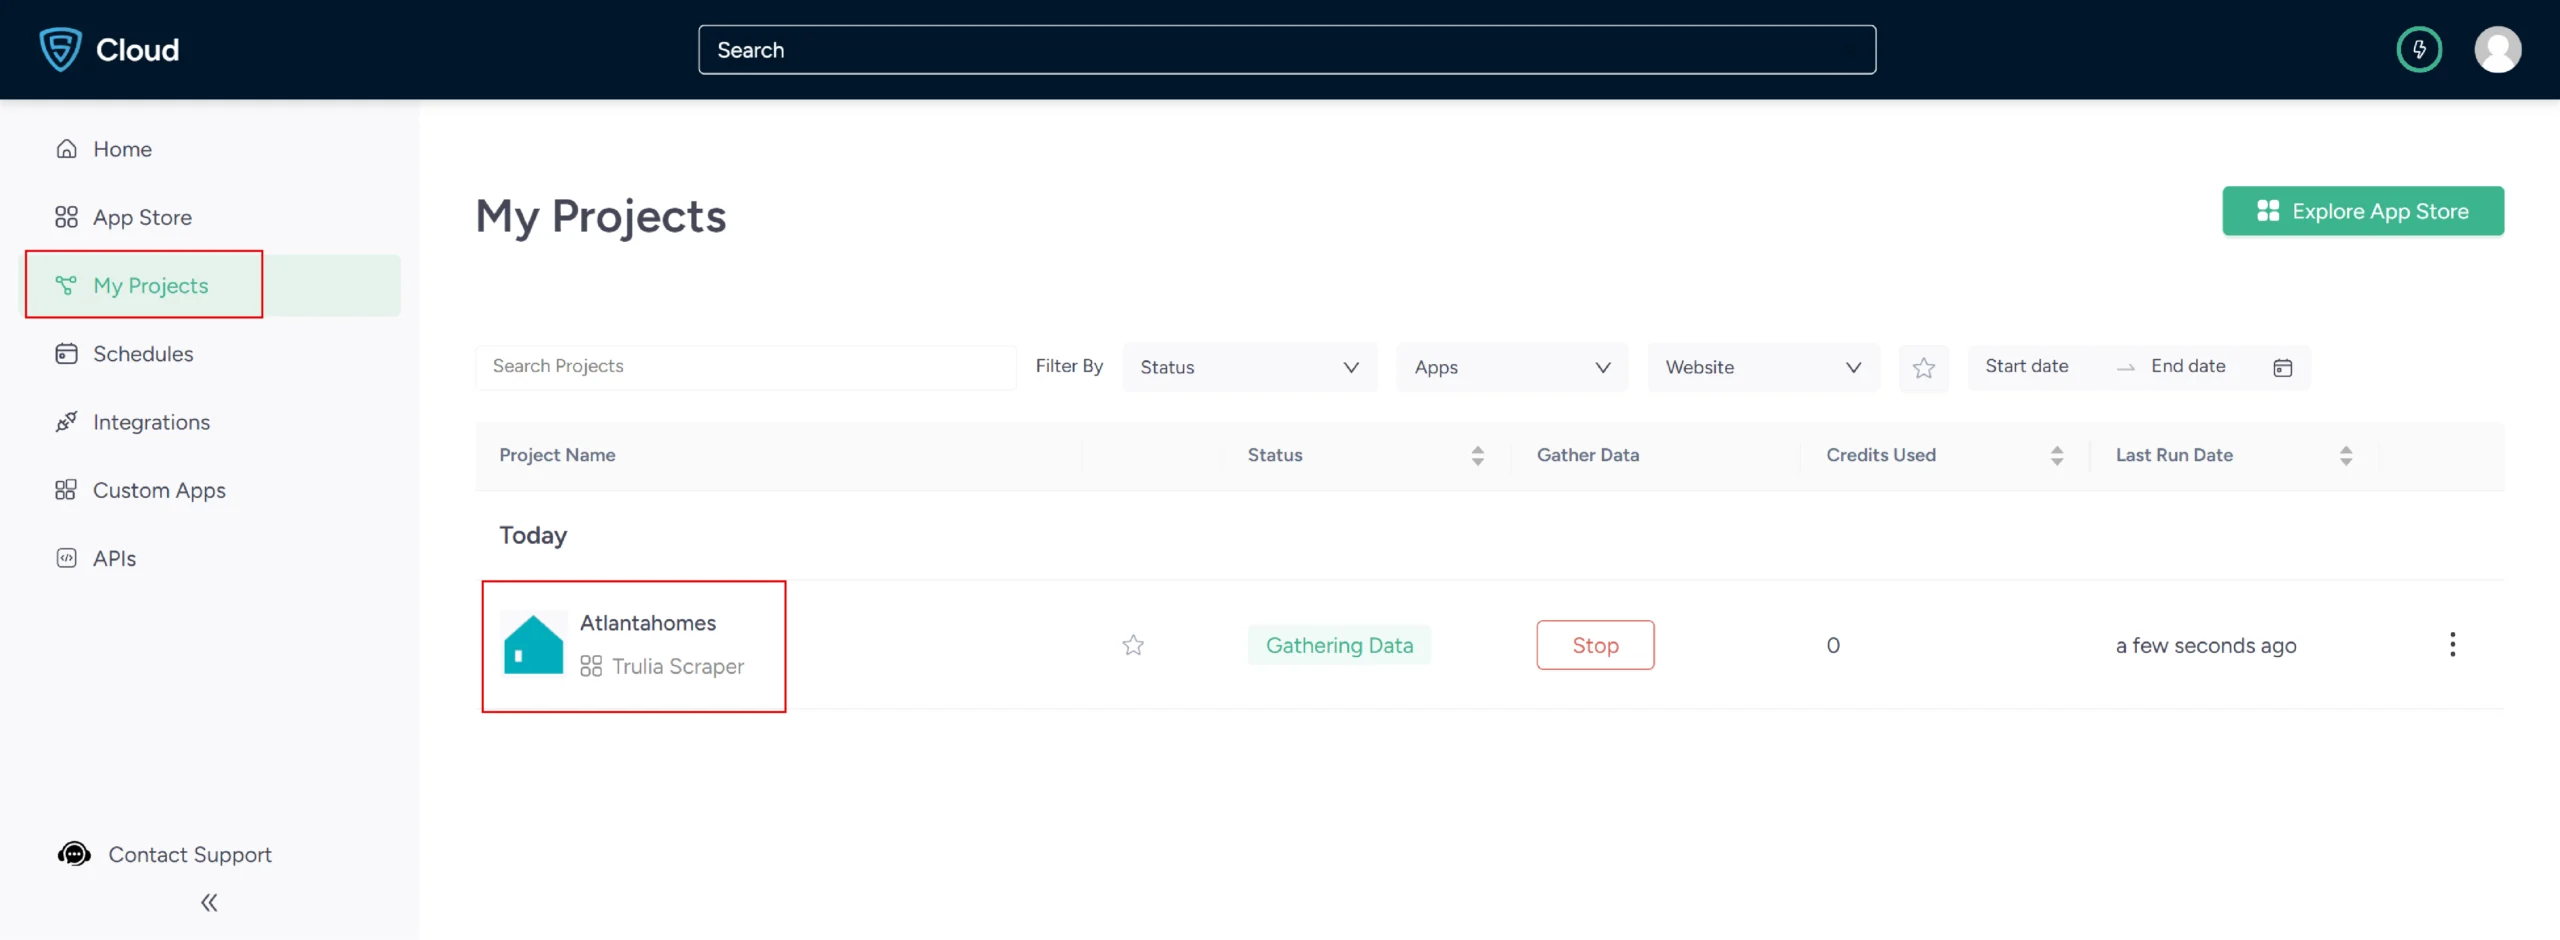Star the Atlantahomes project
The height and width of the screenshot is (940, 2560).
[1133, 645]
